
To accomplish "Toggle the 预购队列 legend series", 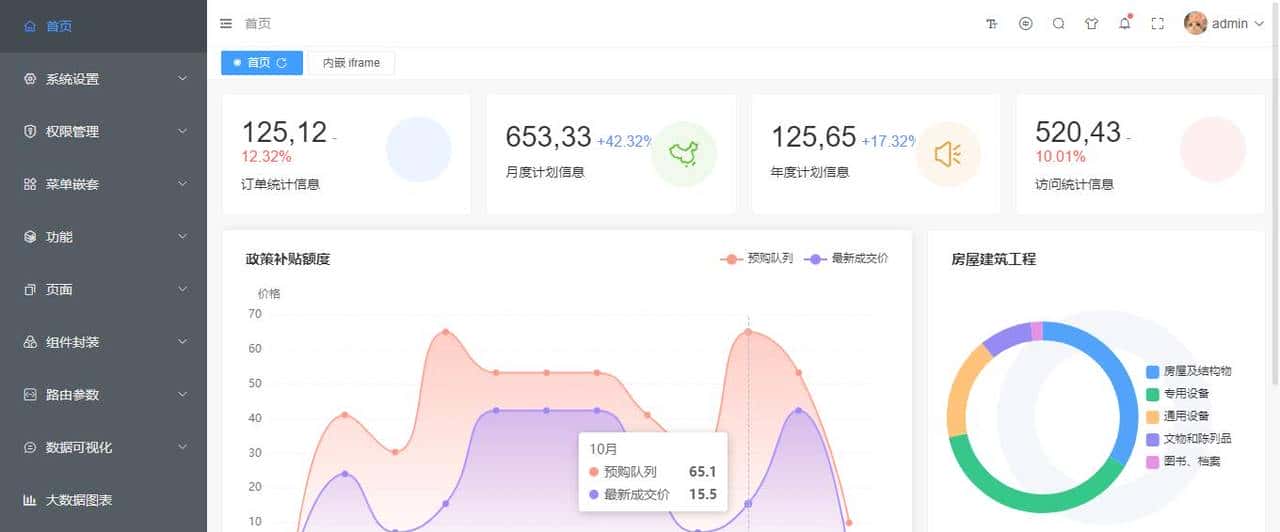I will (x=757, y=258).
